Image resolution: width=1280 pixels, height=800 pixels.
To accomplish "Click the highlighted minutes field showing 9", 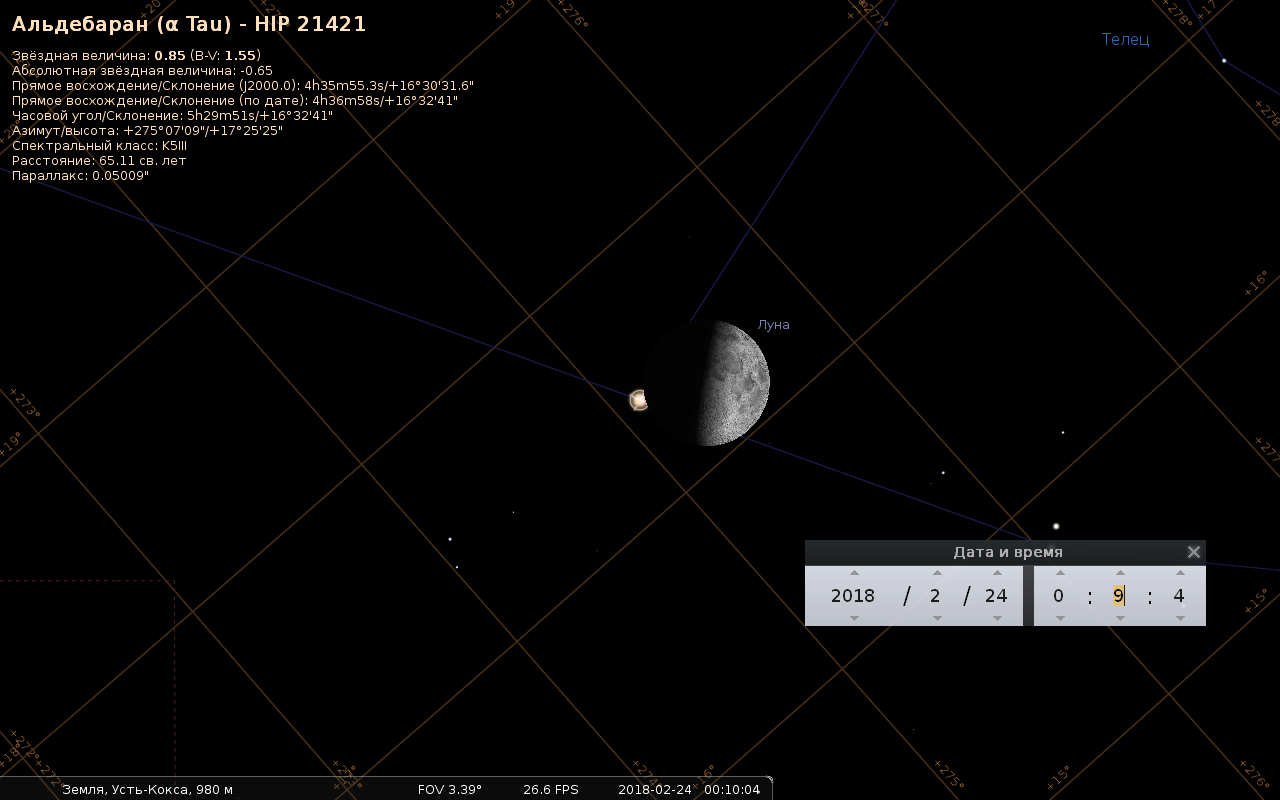I will point(1119,596).
